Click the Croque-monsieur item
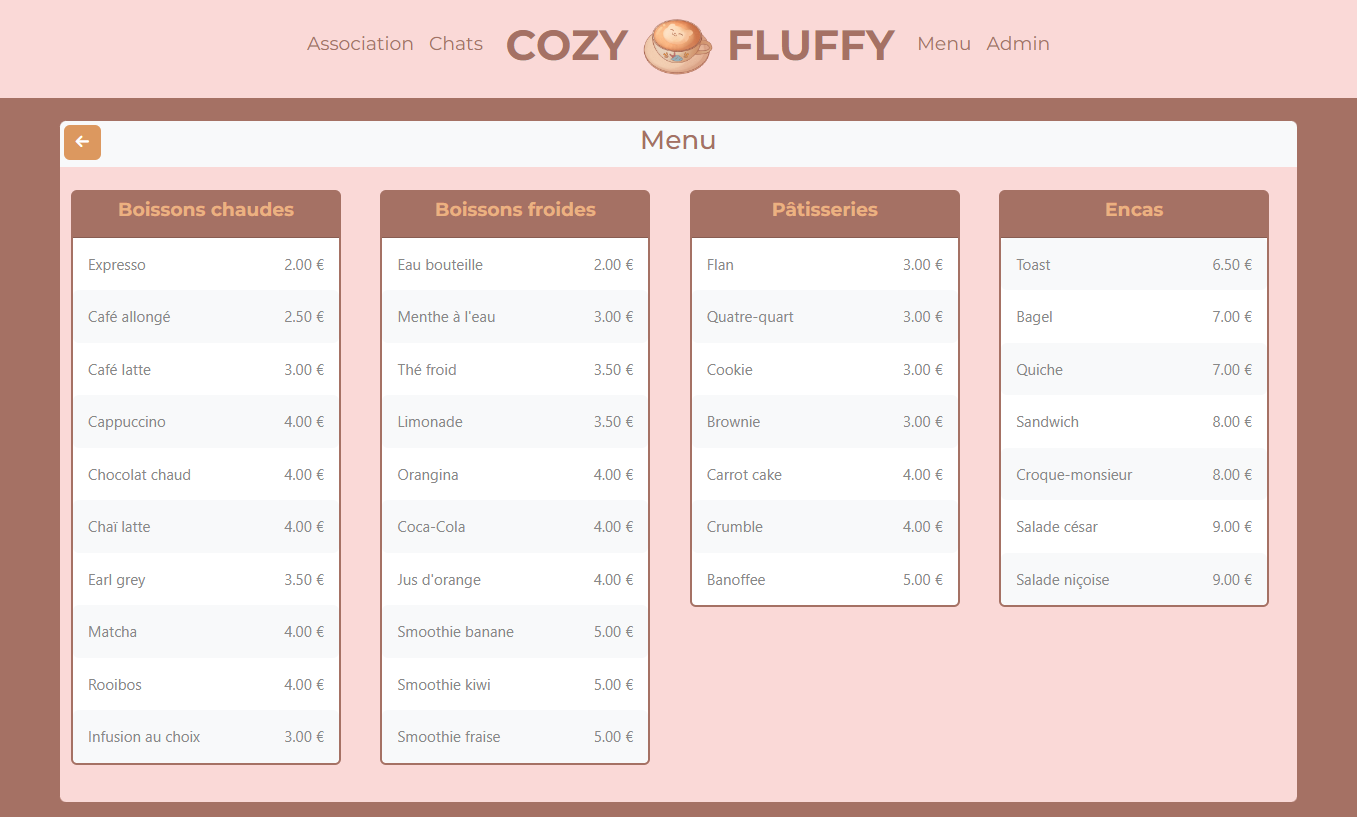Screen dimensions: 1357x817 pos(1134,475)
